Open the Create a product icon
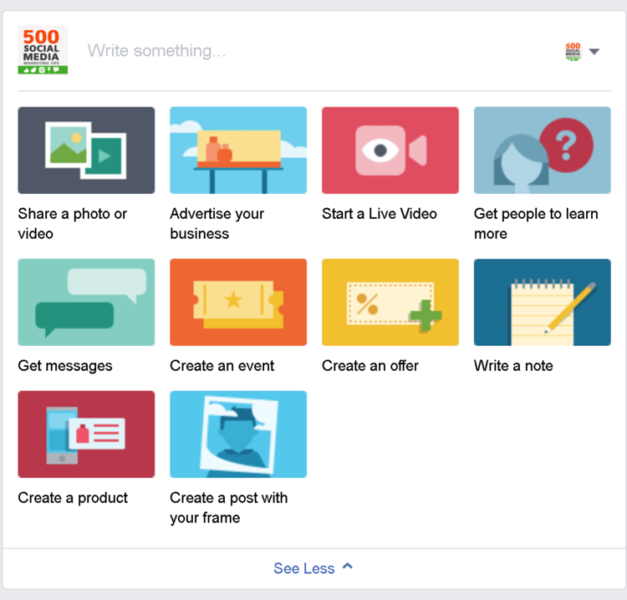 pos(86,434)
